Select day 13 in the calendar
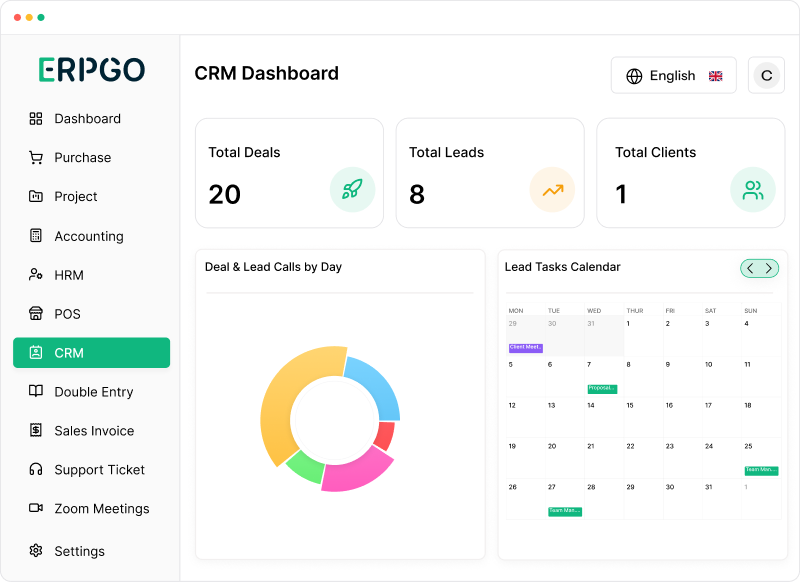 (552, 406)
